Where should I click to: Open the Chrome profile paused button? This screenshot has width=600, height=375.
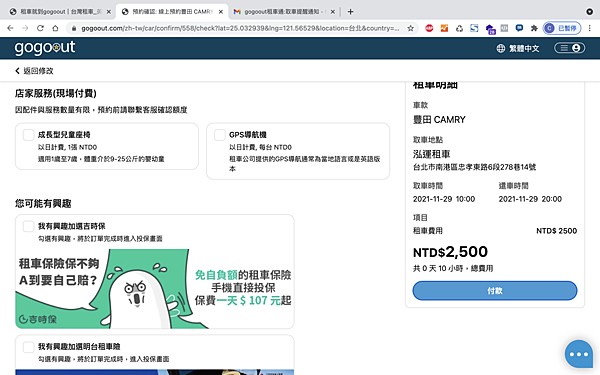pyautogui.click(x=562, y=28)
